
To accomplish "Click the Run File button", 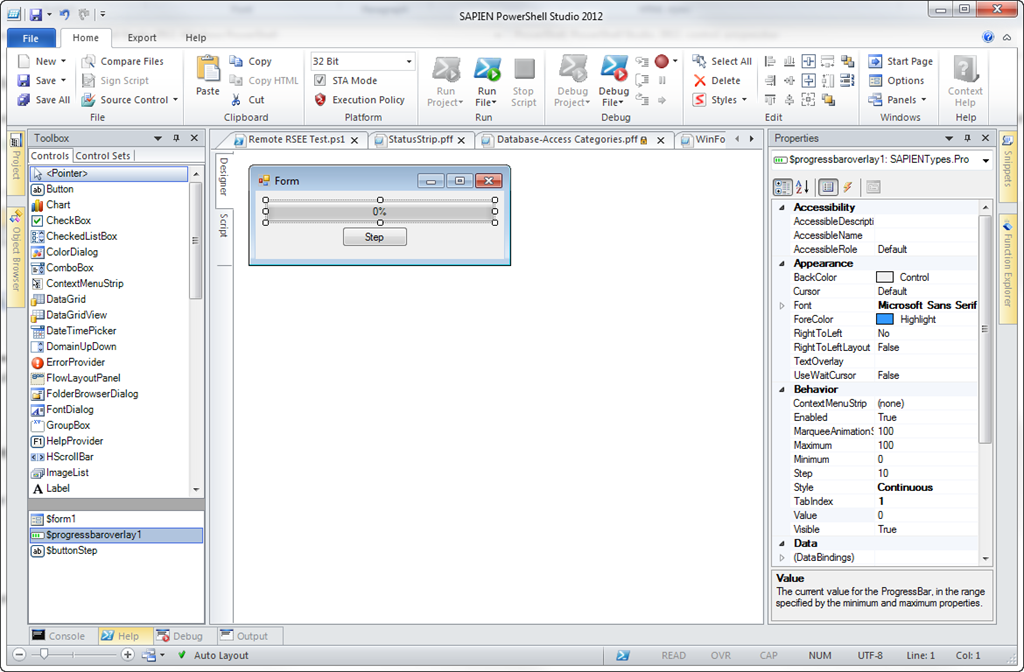I will point(487,81).
